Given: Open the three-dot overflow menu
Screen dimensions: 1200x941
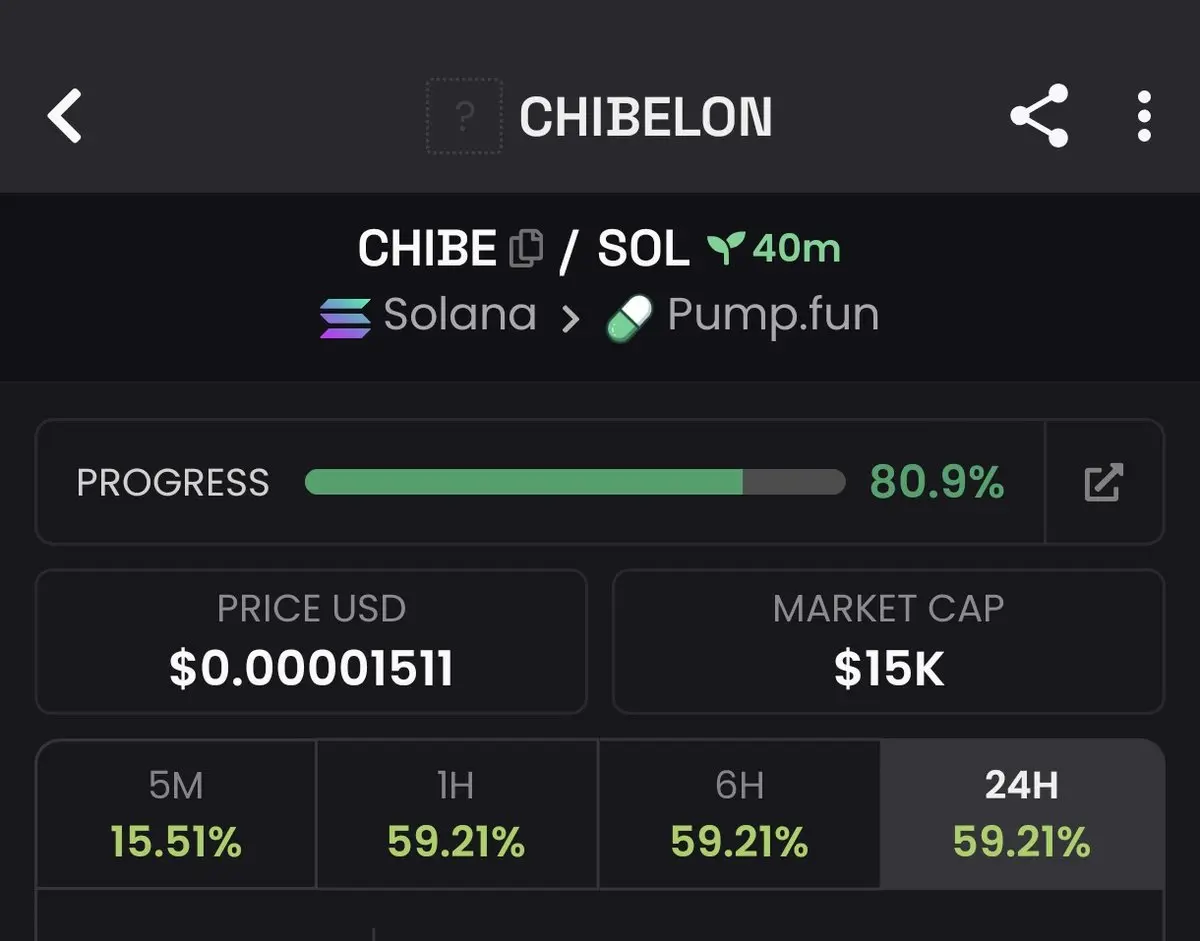Looking at the screenshot, I should [x=1145, y=116].
